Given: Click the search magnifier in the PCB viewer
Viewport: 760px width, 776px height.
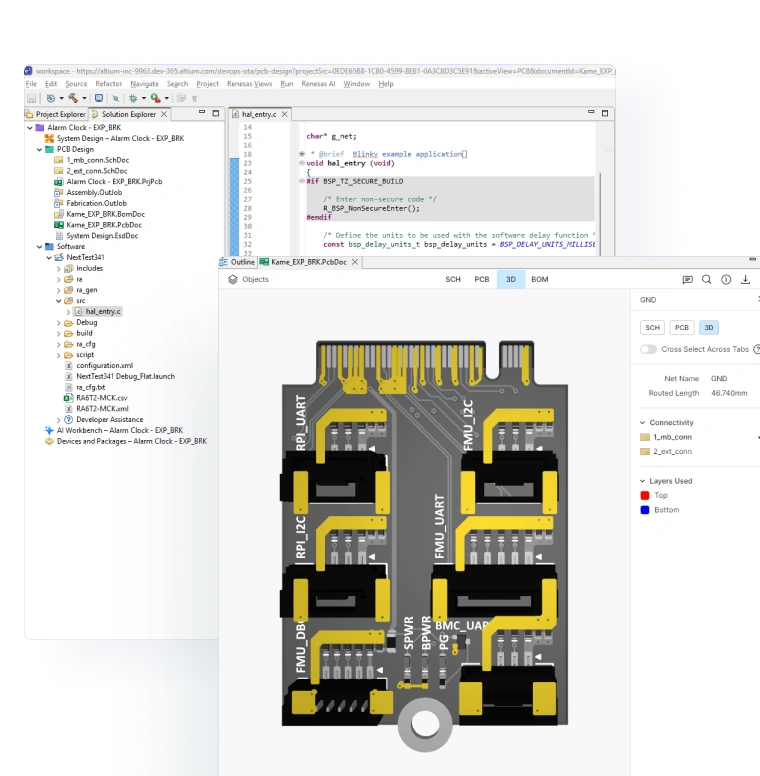Looking at the screenshot, I should point(707,280).
